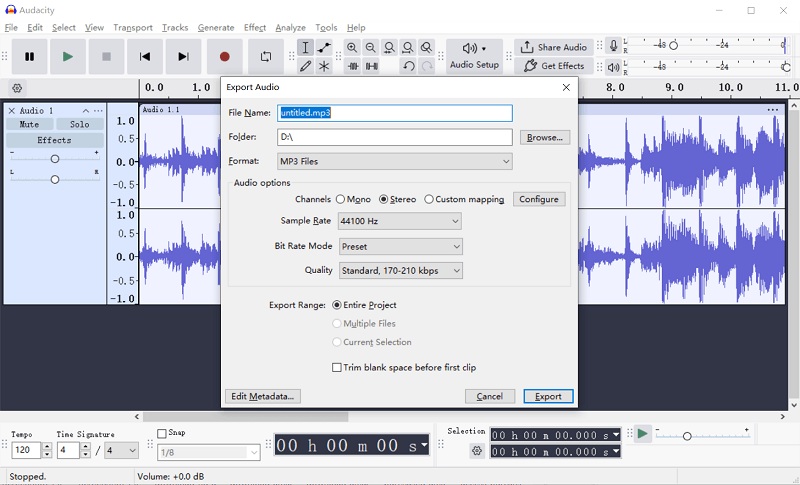Open the Edit menu

(35, 28)
